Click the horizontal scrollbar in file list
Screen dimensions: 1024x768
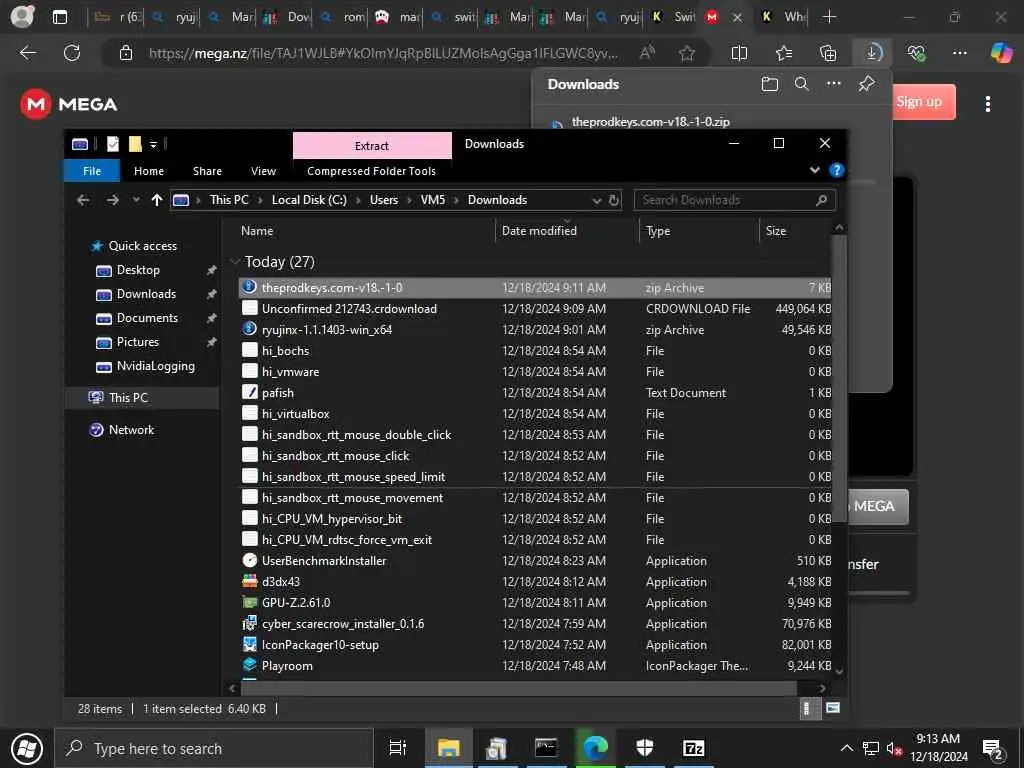pyautogui.click(x=519, y=688)
